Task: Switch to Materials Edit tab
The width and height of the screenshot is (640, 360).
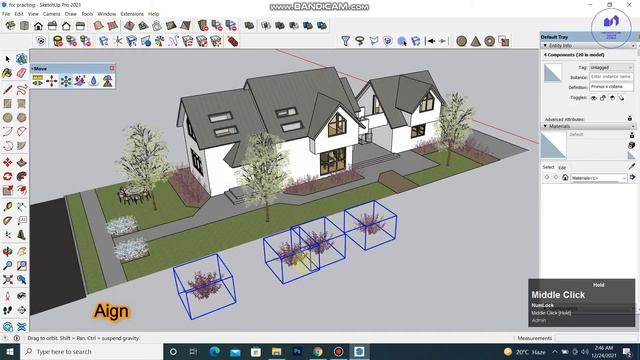Action: tap(562, 167)
